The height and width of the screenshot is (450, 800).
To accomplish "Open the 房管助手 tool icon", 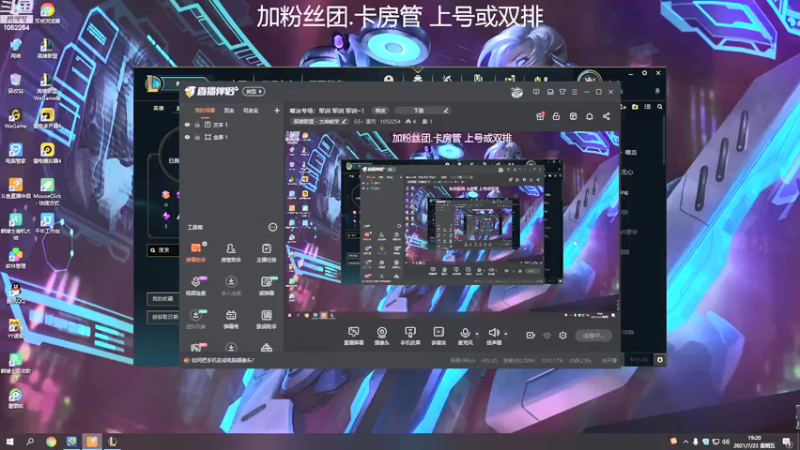I will pyautogui.click(x=231, y=252).
